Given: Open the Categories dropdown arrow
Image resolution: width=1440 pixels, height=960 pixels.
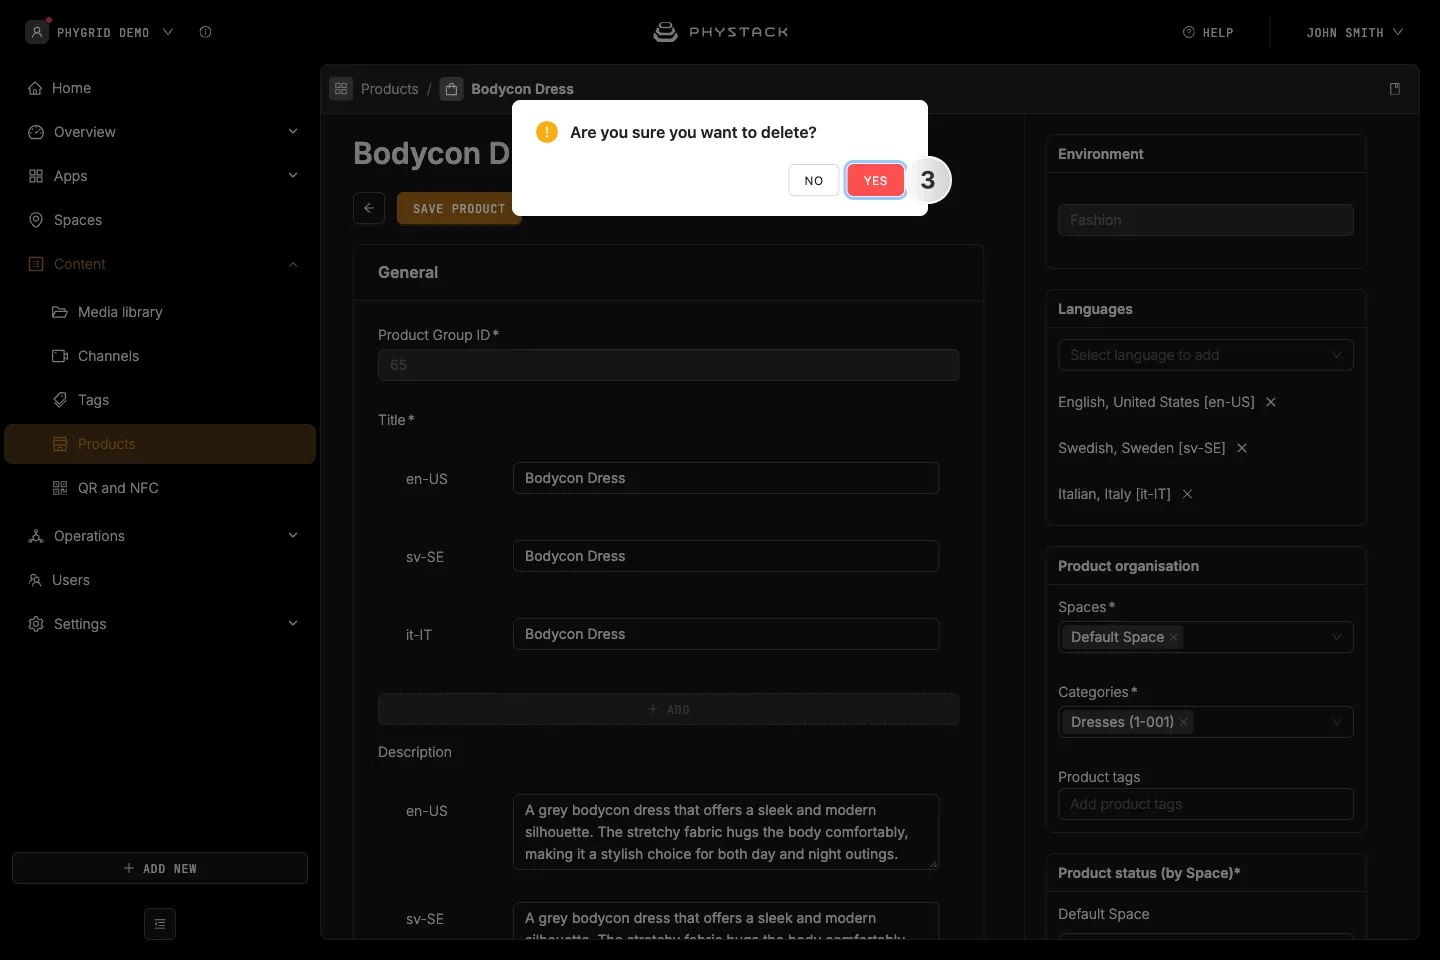Looking at the screenshot, I should (x=1337, y=722).
